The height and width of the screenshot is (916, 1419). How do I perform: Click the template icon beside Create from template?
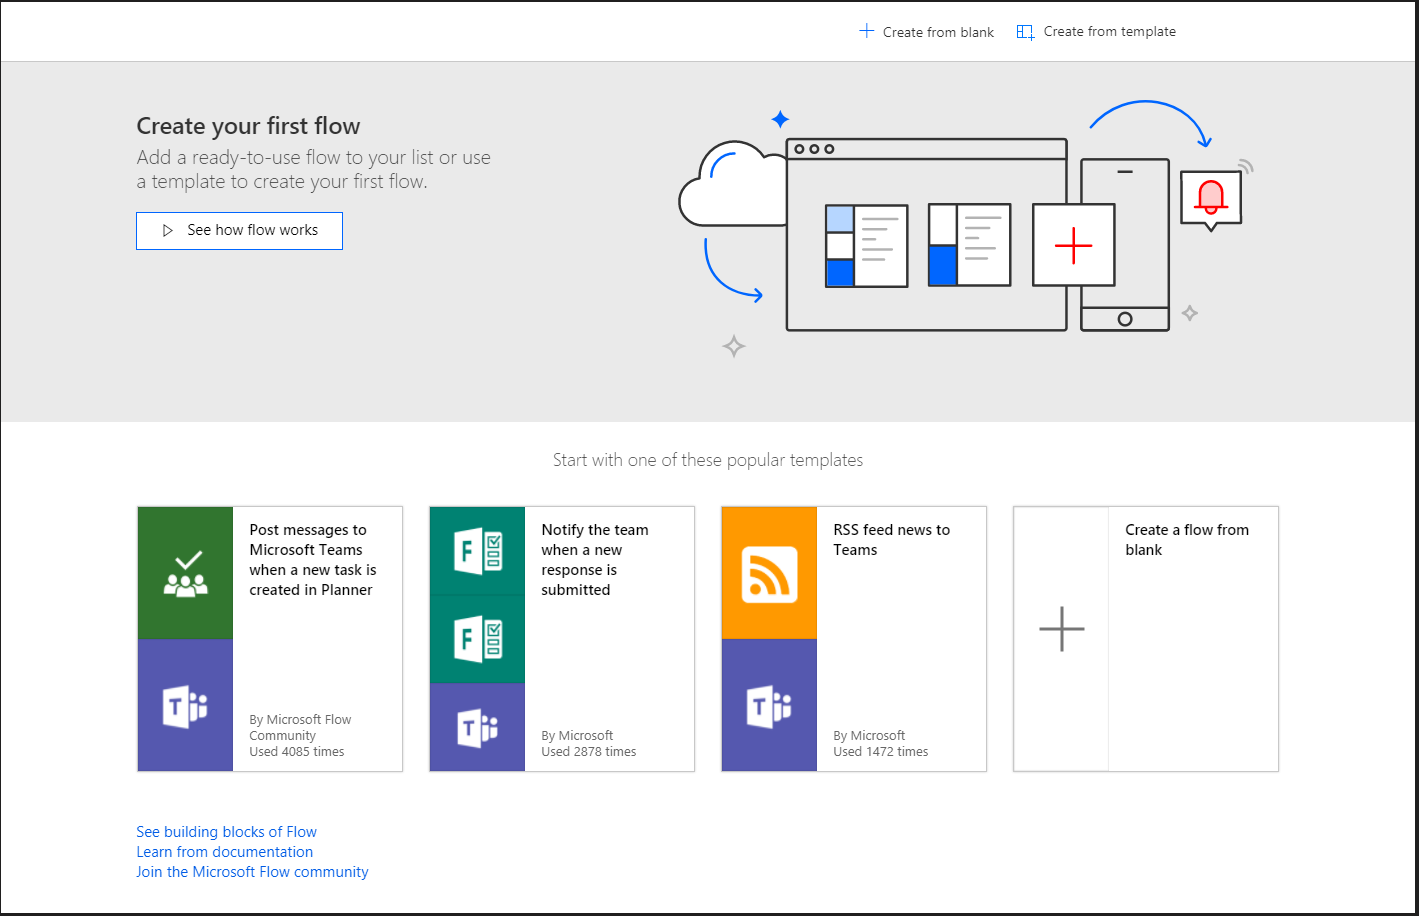[x=1025, y=32]
